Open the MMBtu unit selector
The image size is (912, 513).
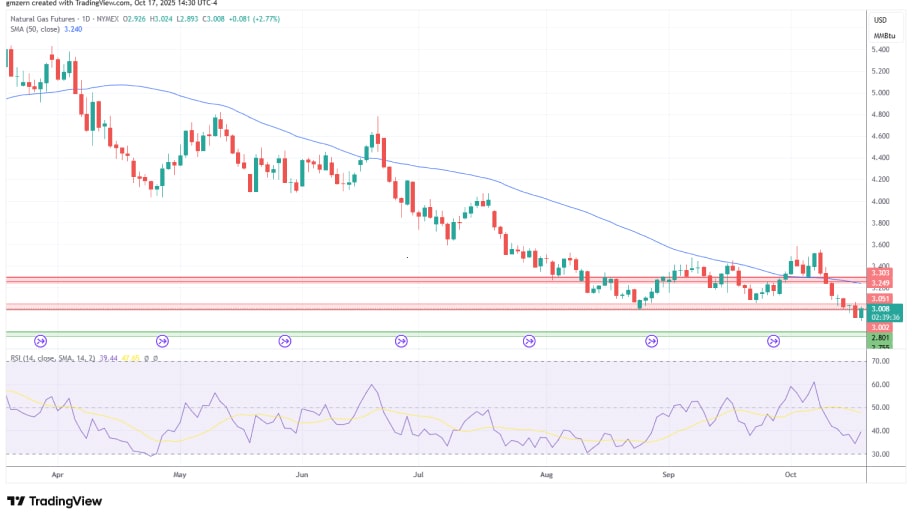tap(880, 36)
